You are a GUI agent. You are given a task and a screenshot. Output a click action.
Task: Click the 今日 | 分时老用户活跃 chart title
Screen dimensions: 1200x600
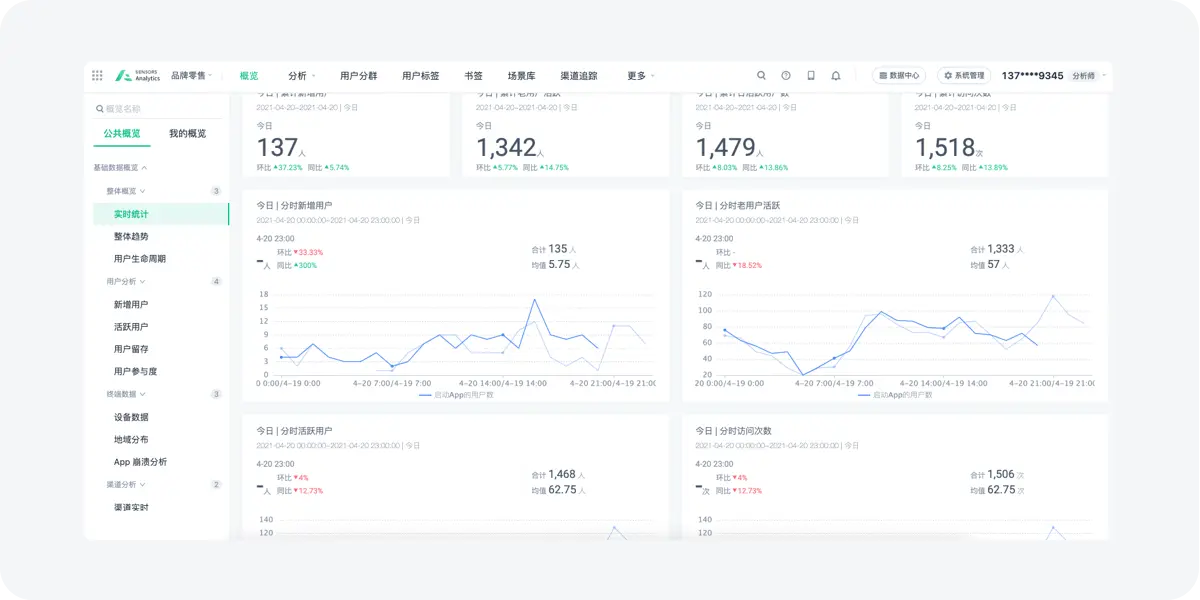tap(738, 205)
